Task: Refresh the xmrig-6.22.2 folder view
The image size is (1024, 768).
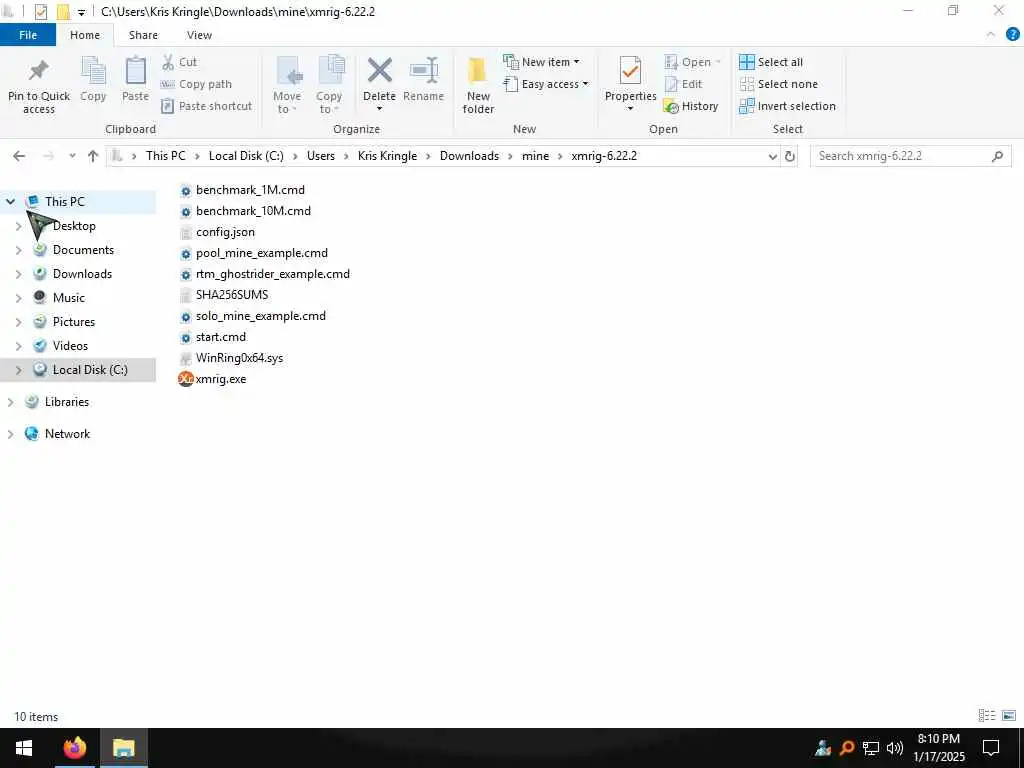Action: click(790, 156)
